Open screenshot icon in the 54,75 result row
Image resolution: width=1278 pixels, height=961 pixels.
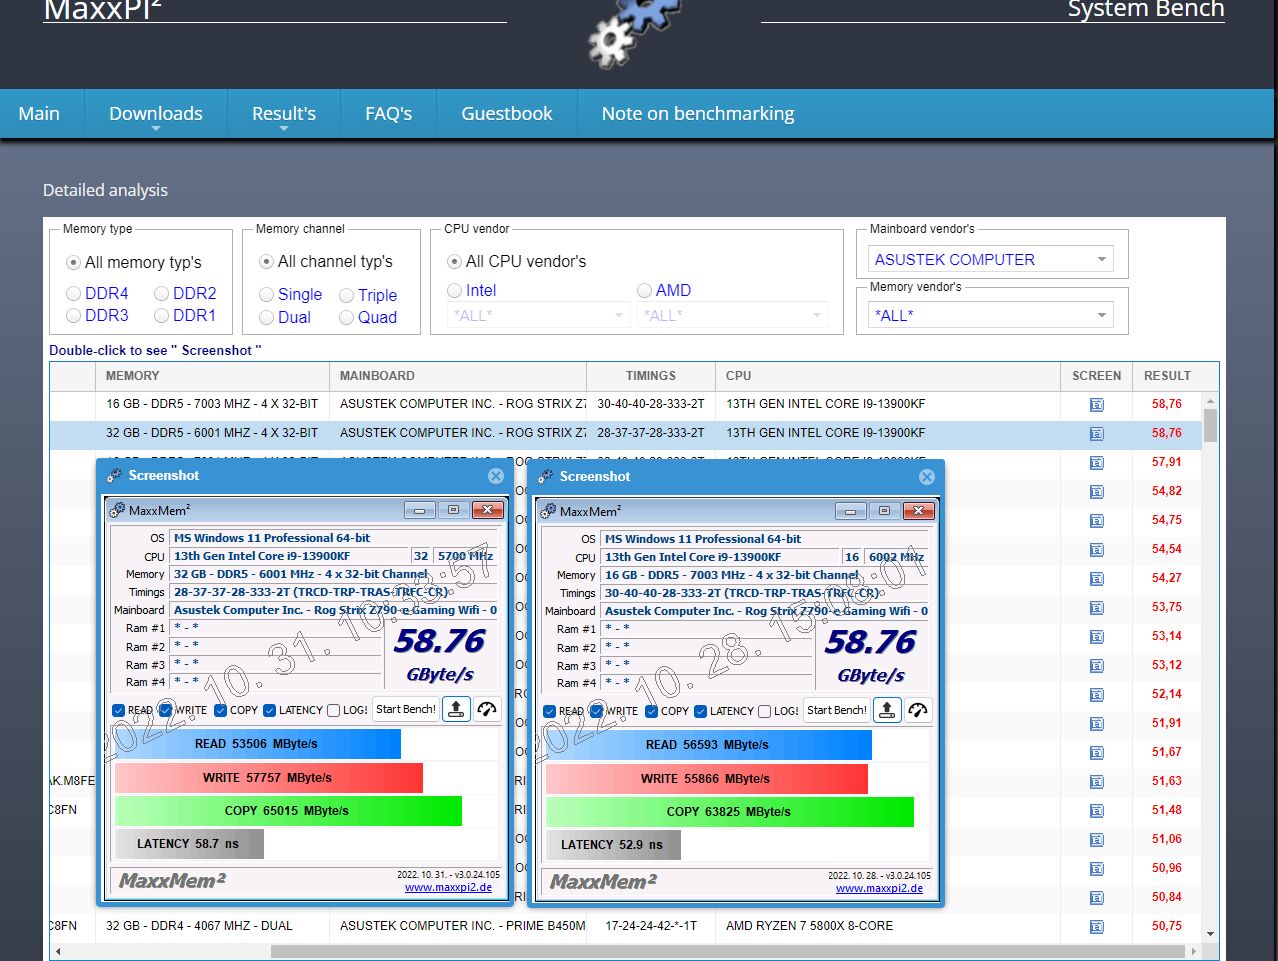tap(1096, 521)
